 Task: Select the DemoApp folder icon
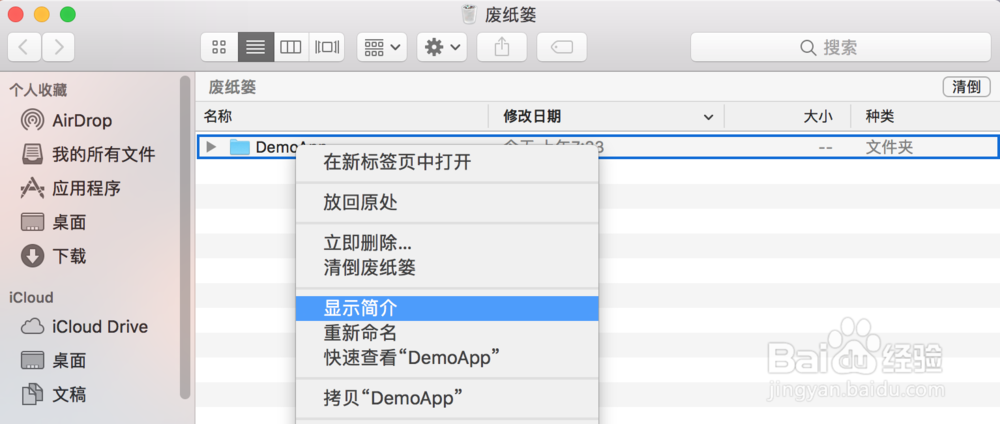tap(239, 147)
